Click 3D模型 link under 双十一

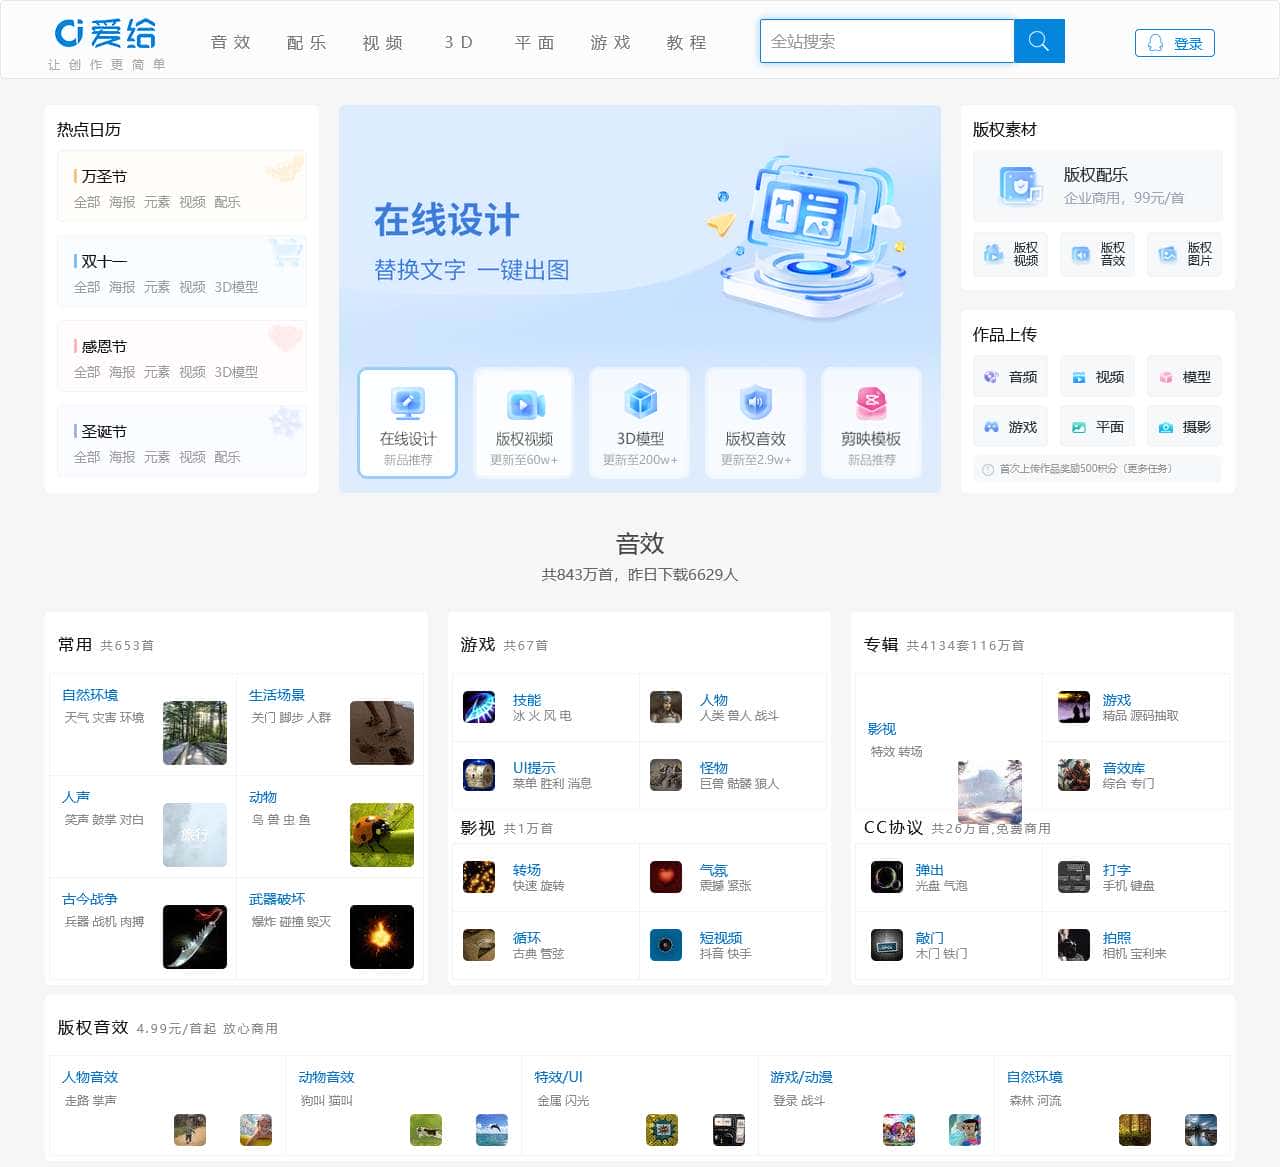(x=236, y=287)
